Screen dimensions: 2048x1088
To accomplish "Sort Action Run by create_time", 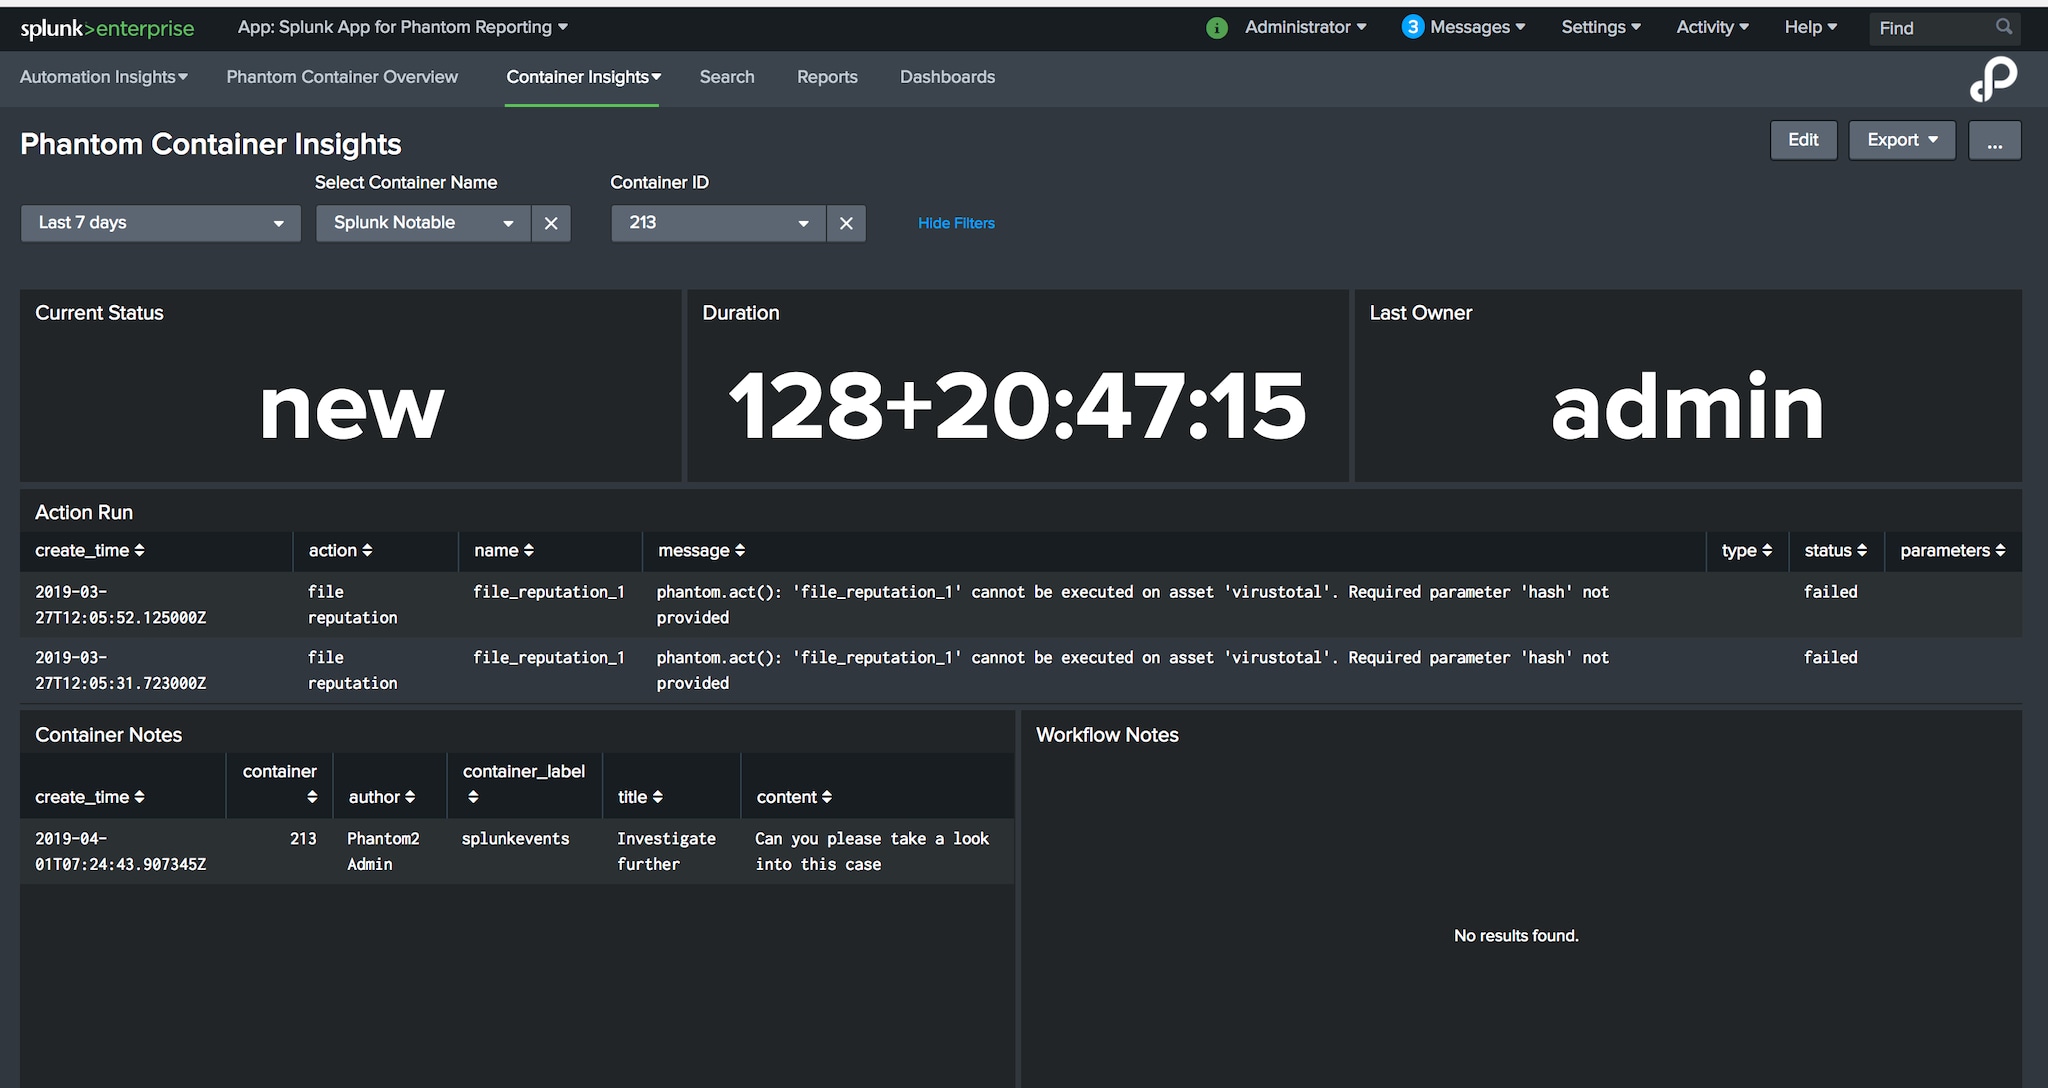I will click(90, 550).
